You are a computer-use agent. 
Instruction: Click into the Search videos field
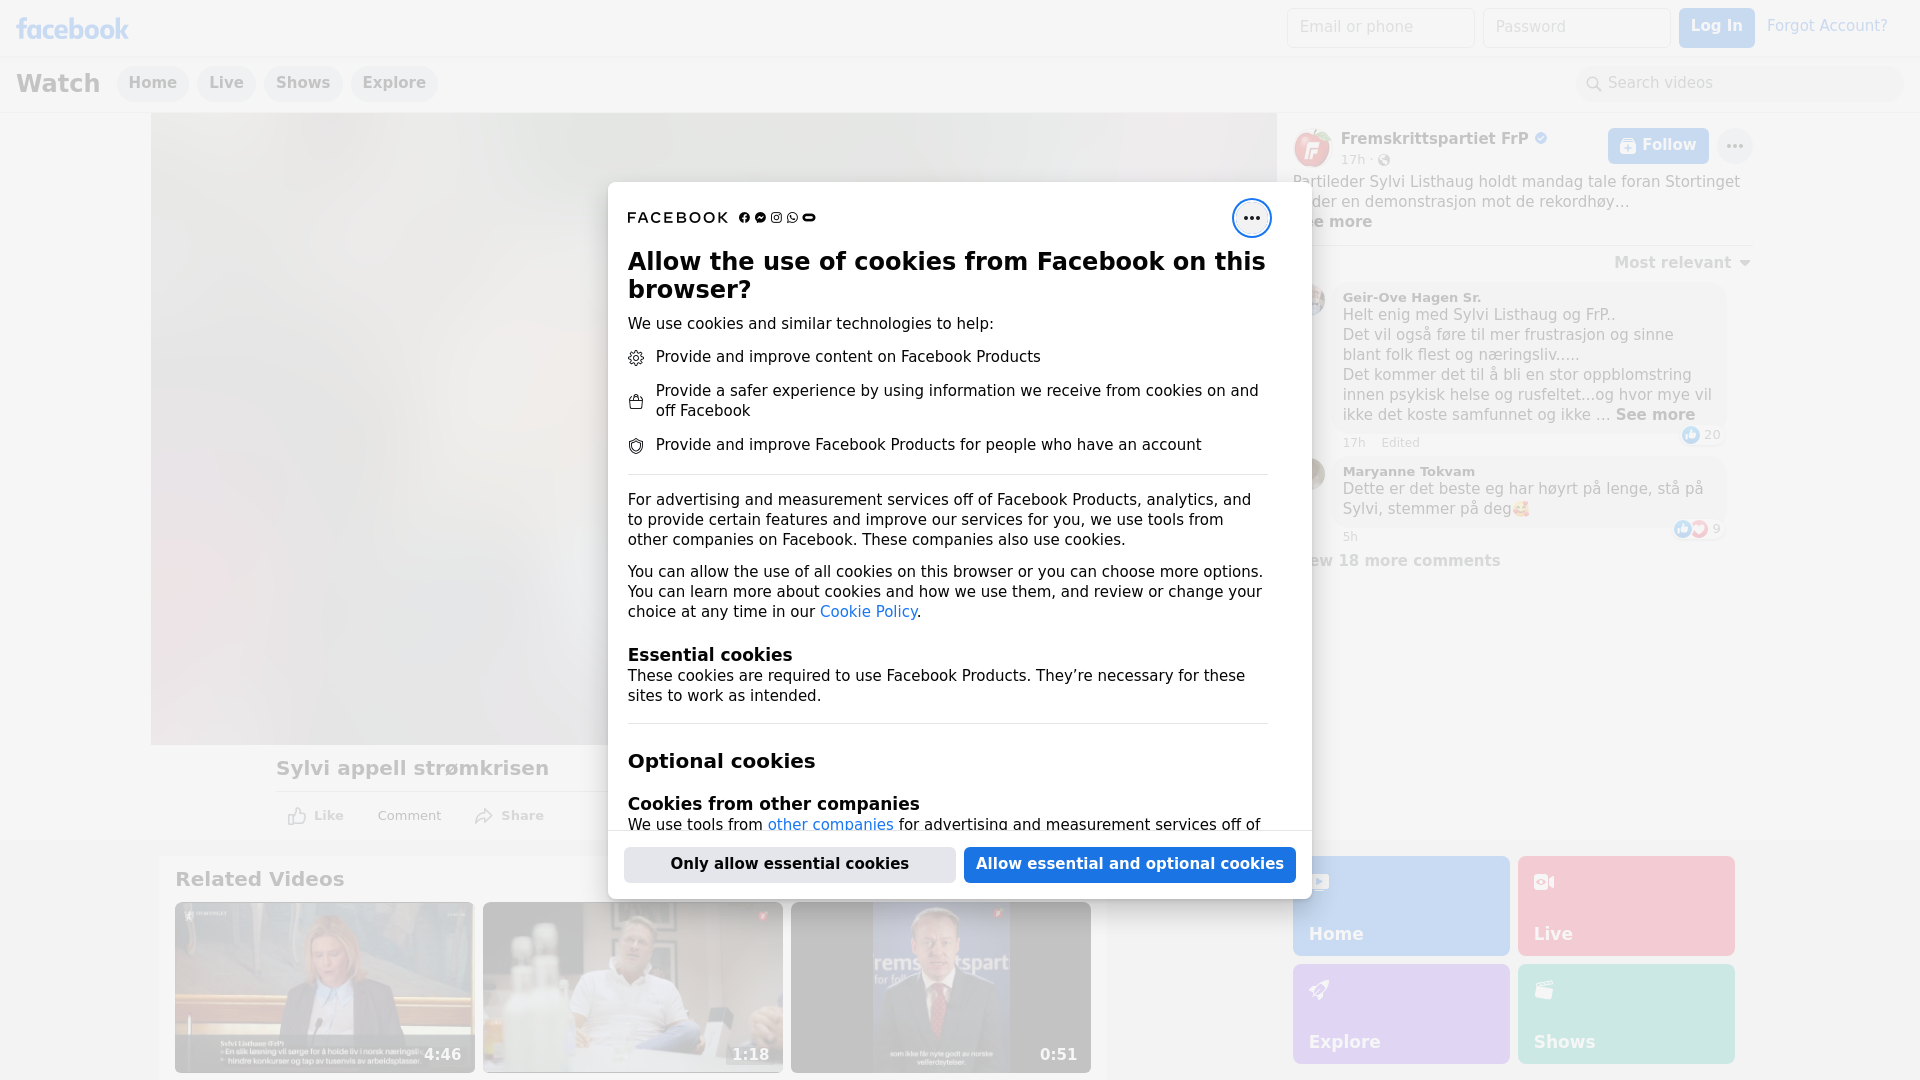[1740, 84]
